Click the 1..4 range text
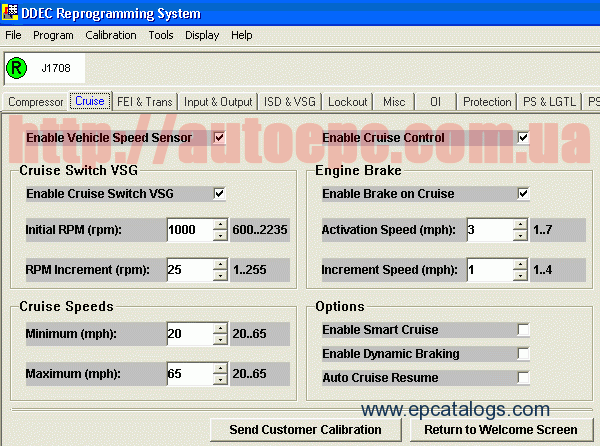 coord(543,270)
